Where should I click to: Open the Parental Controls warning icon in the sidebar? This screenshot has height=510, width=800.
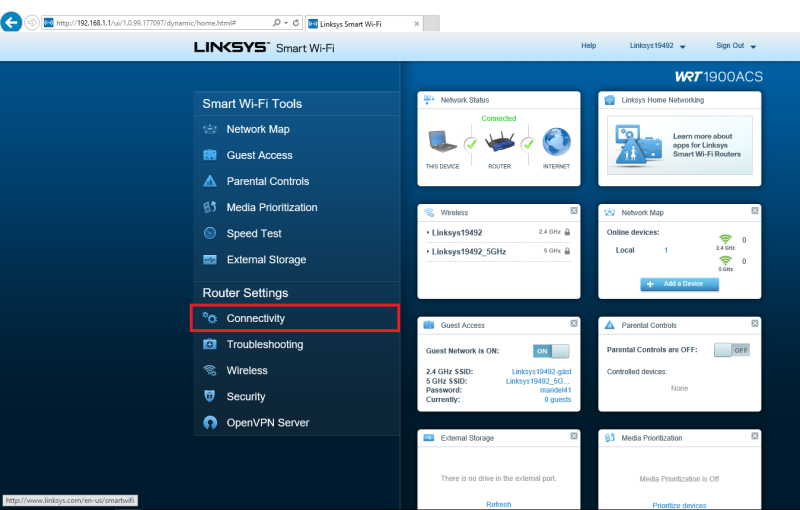tap(210, 181)
